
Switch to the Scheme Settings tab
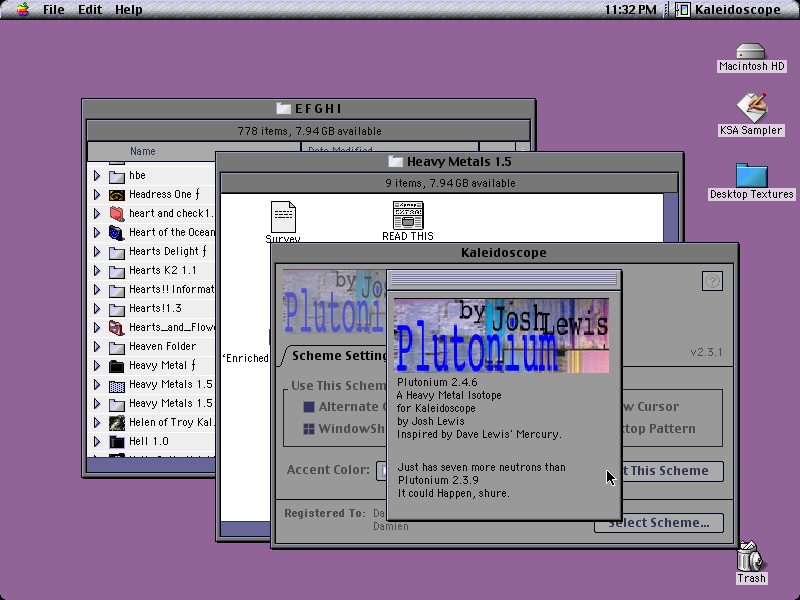pyautogui.click(x=337, y=356)
